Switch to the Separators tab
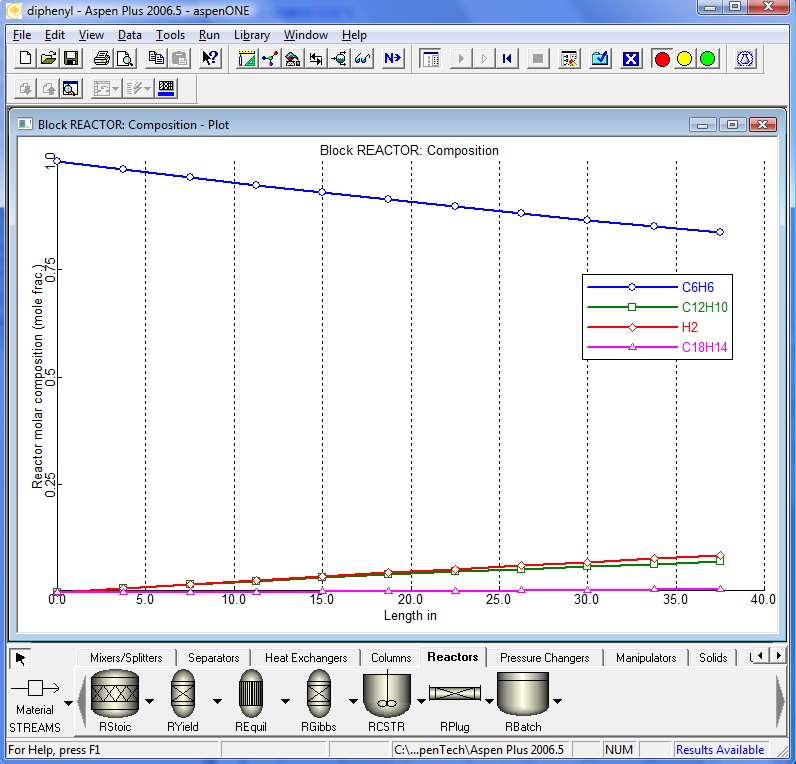This screenshot has width=796, height=764. tap(213, 658)
